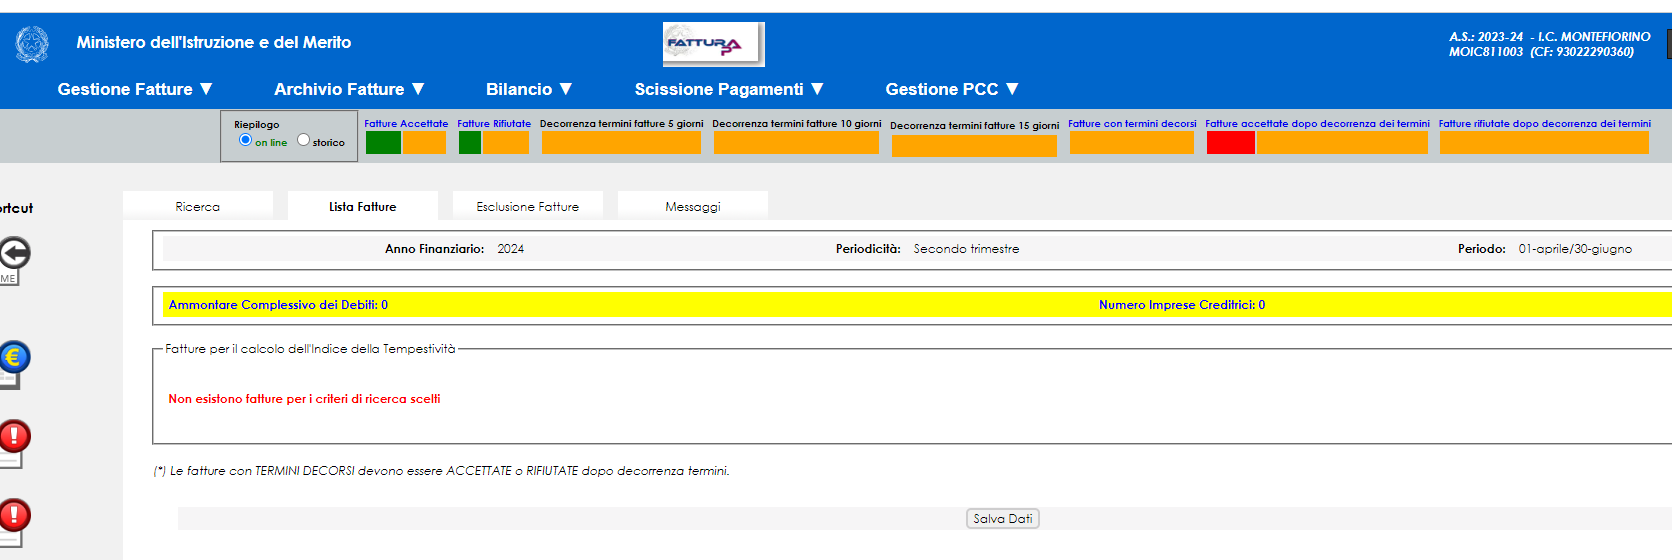1672x560 pixels.
Task: Switch to the Ricerca tab
Action: click(x=198, y=206)
